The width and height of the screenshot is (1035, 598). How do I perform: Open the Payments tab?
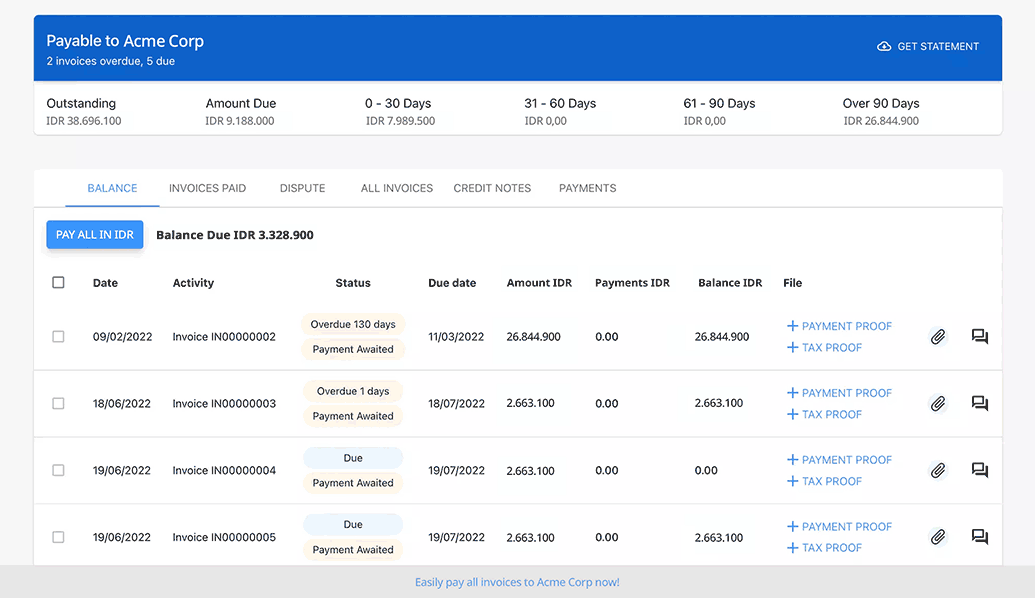[587, 188]
